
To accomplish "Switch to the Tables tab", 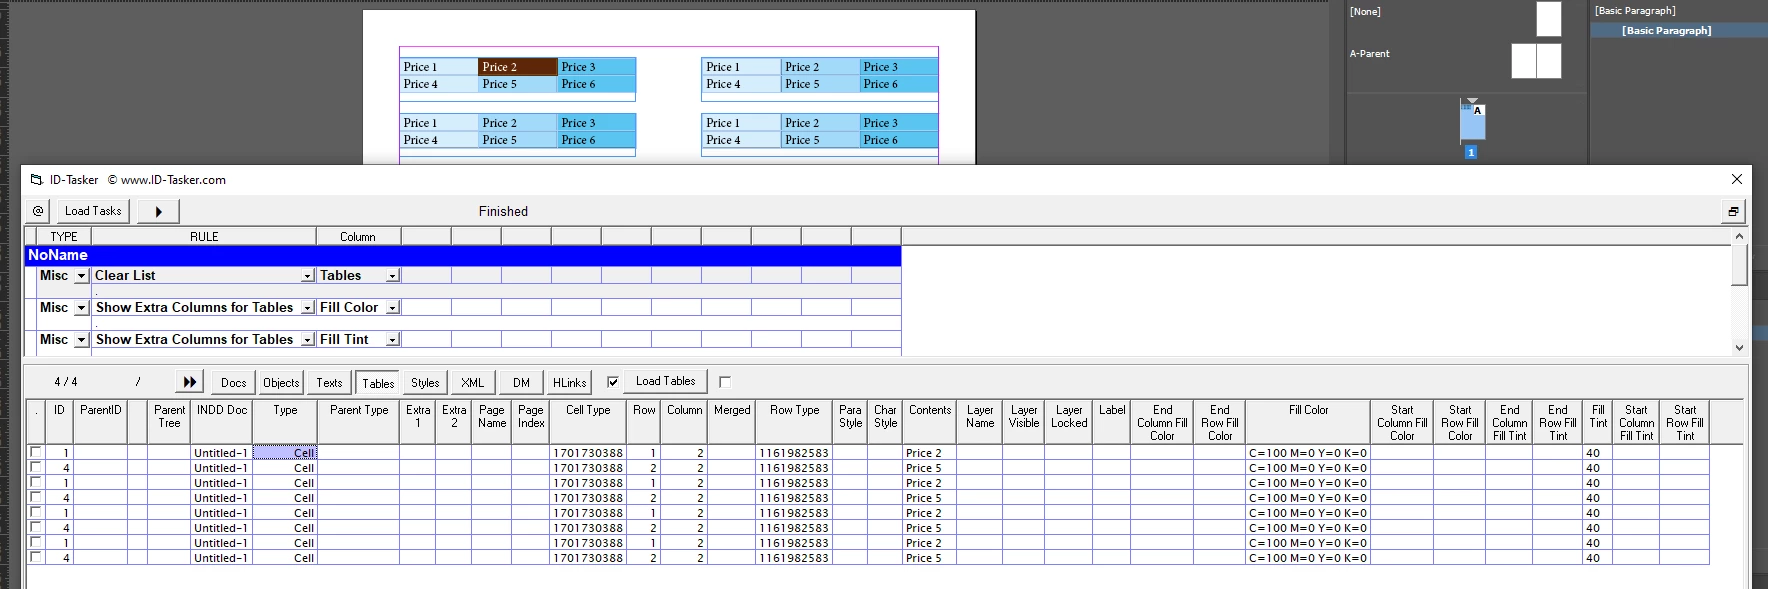I will tap(378, 383).
